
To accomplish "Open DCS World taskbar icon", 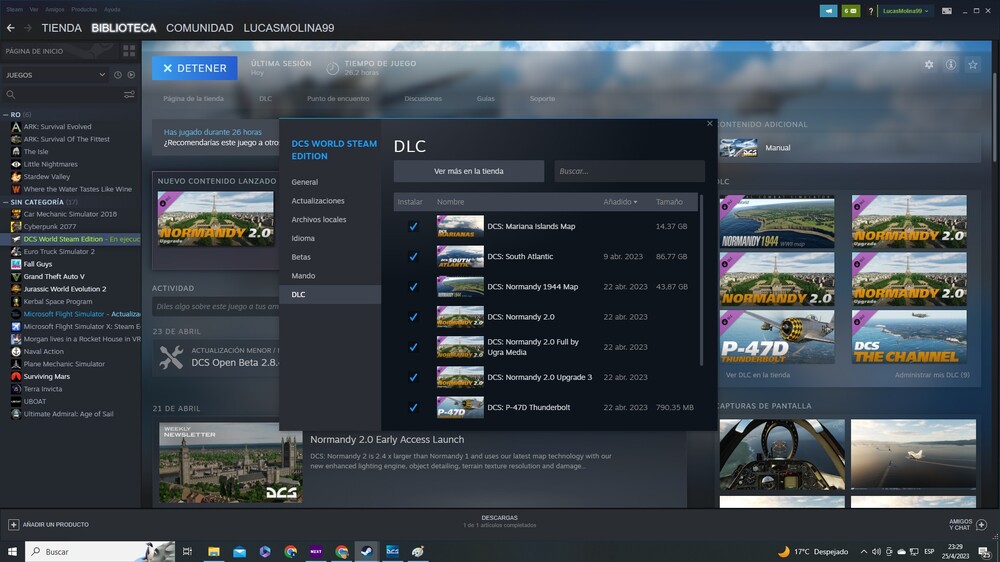I will (392, 551).
